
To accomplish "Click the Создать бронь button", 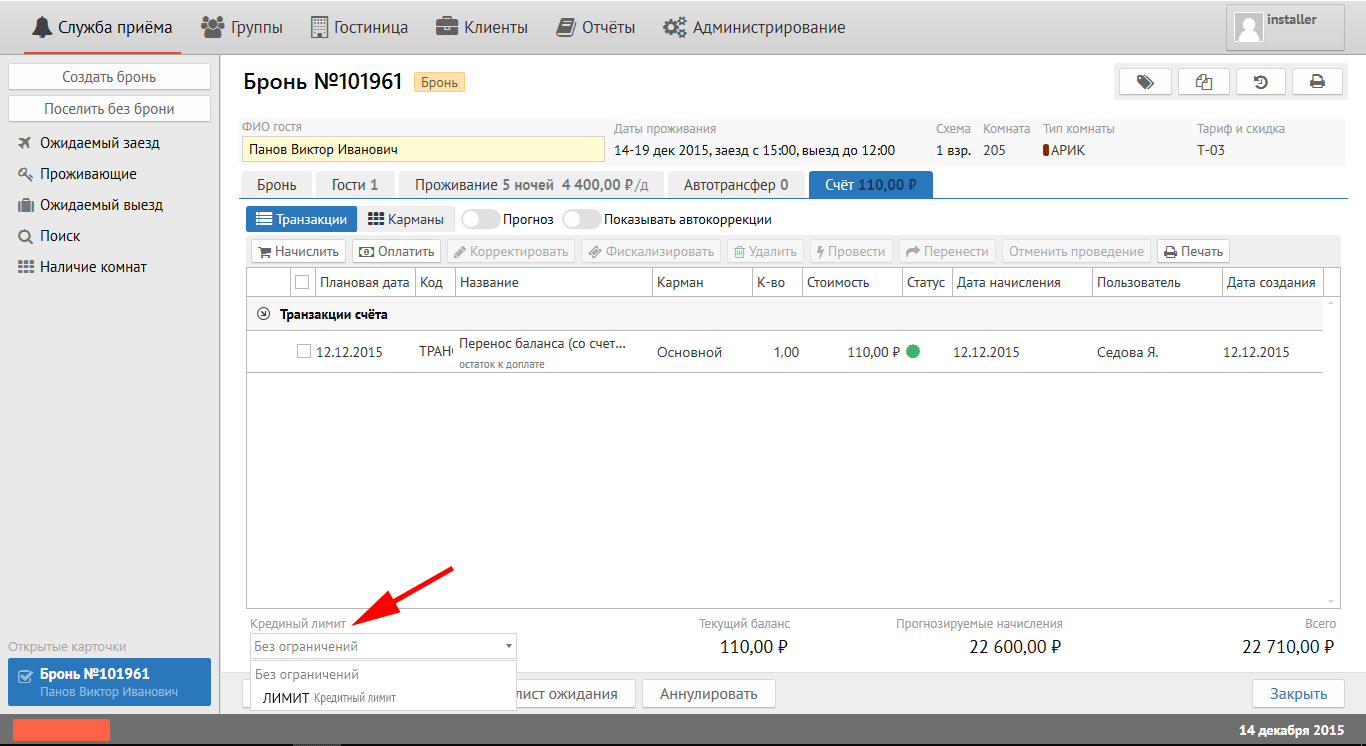I will coord(109,77).
